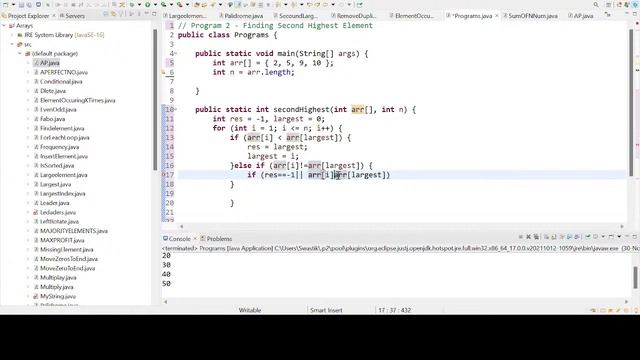Viewport: 640px width, 360px height.
Task: Click the New file toolbar icon
Action: coord(5,4)
